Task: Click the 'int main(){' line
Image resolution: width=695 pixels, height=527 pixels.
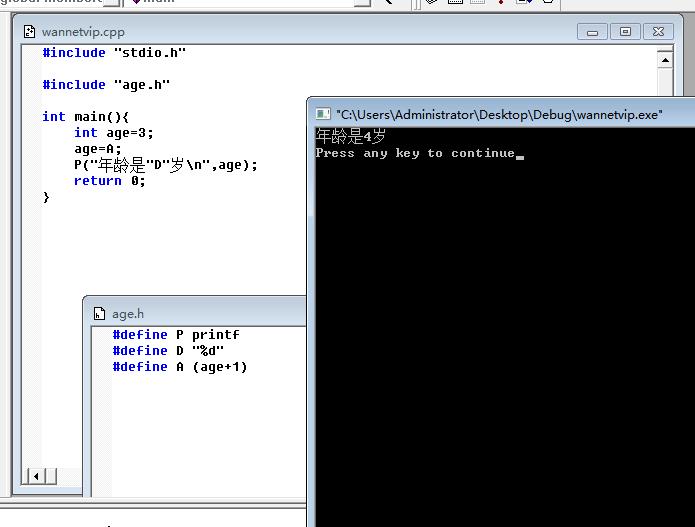Action: [x=86, y=117]
